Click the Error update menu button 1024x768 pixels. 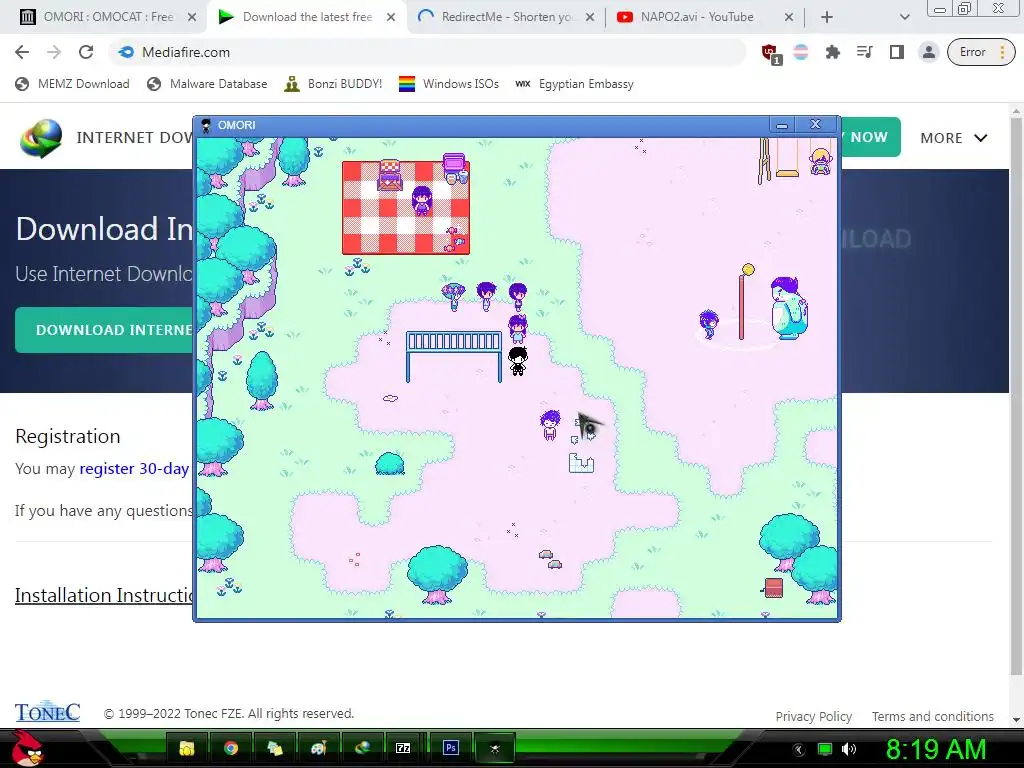click(x=981, y=52)
